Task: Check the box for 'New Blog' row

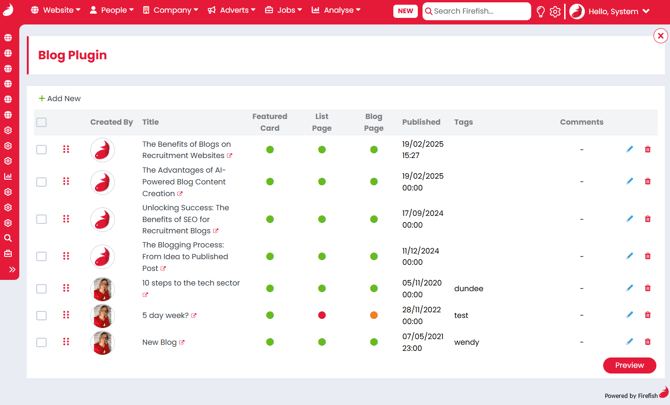Action: pos(41,342)
